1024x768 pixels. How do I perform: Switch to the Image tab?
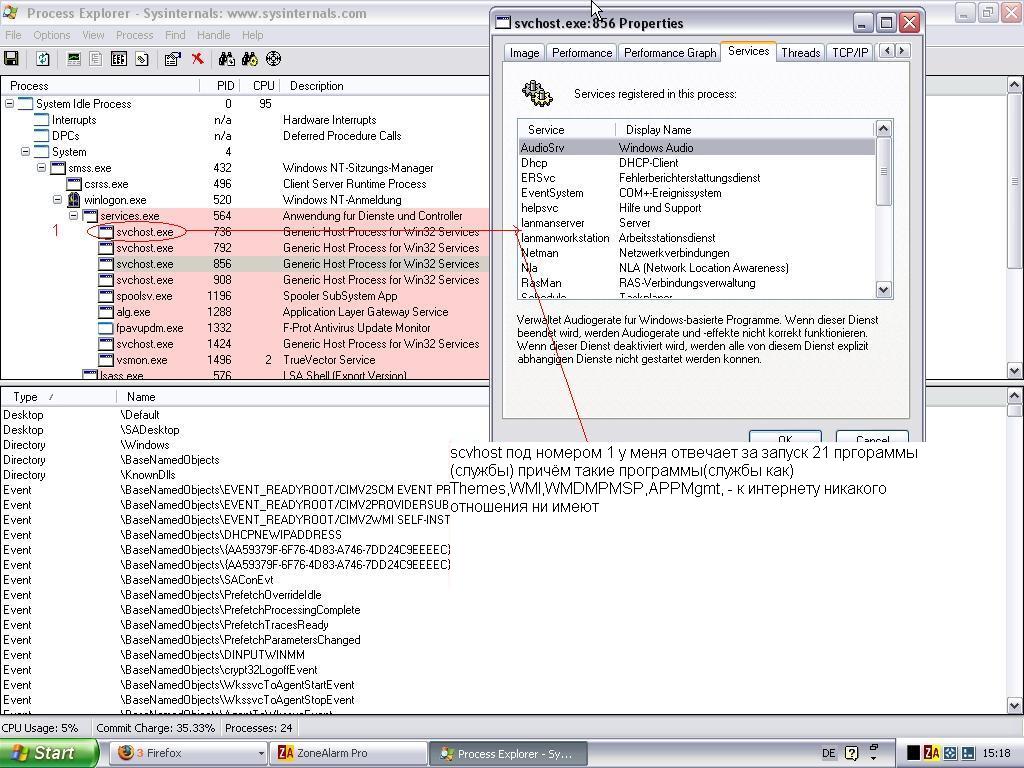tap(524, 53)
